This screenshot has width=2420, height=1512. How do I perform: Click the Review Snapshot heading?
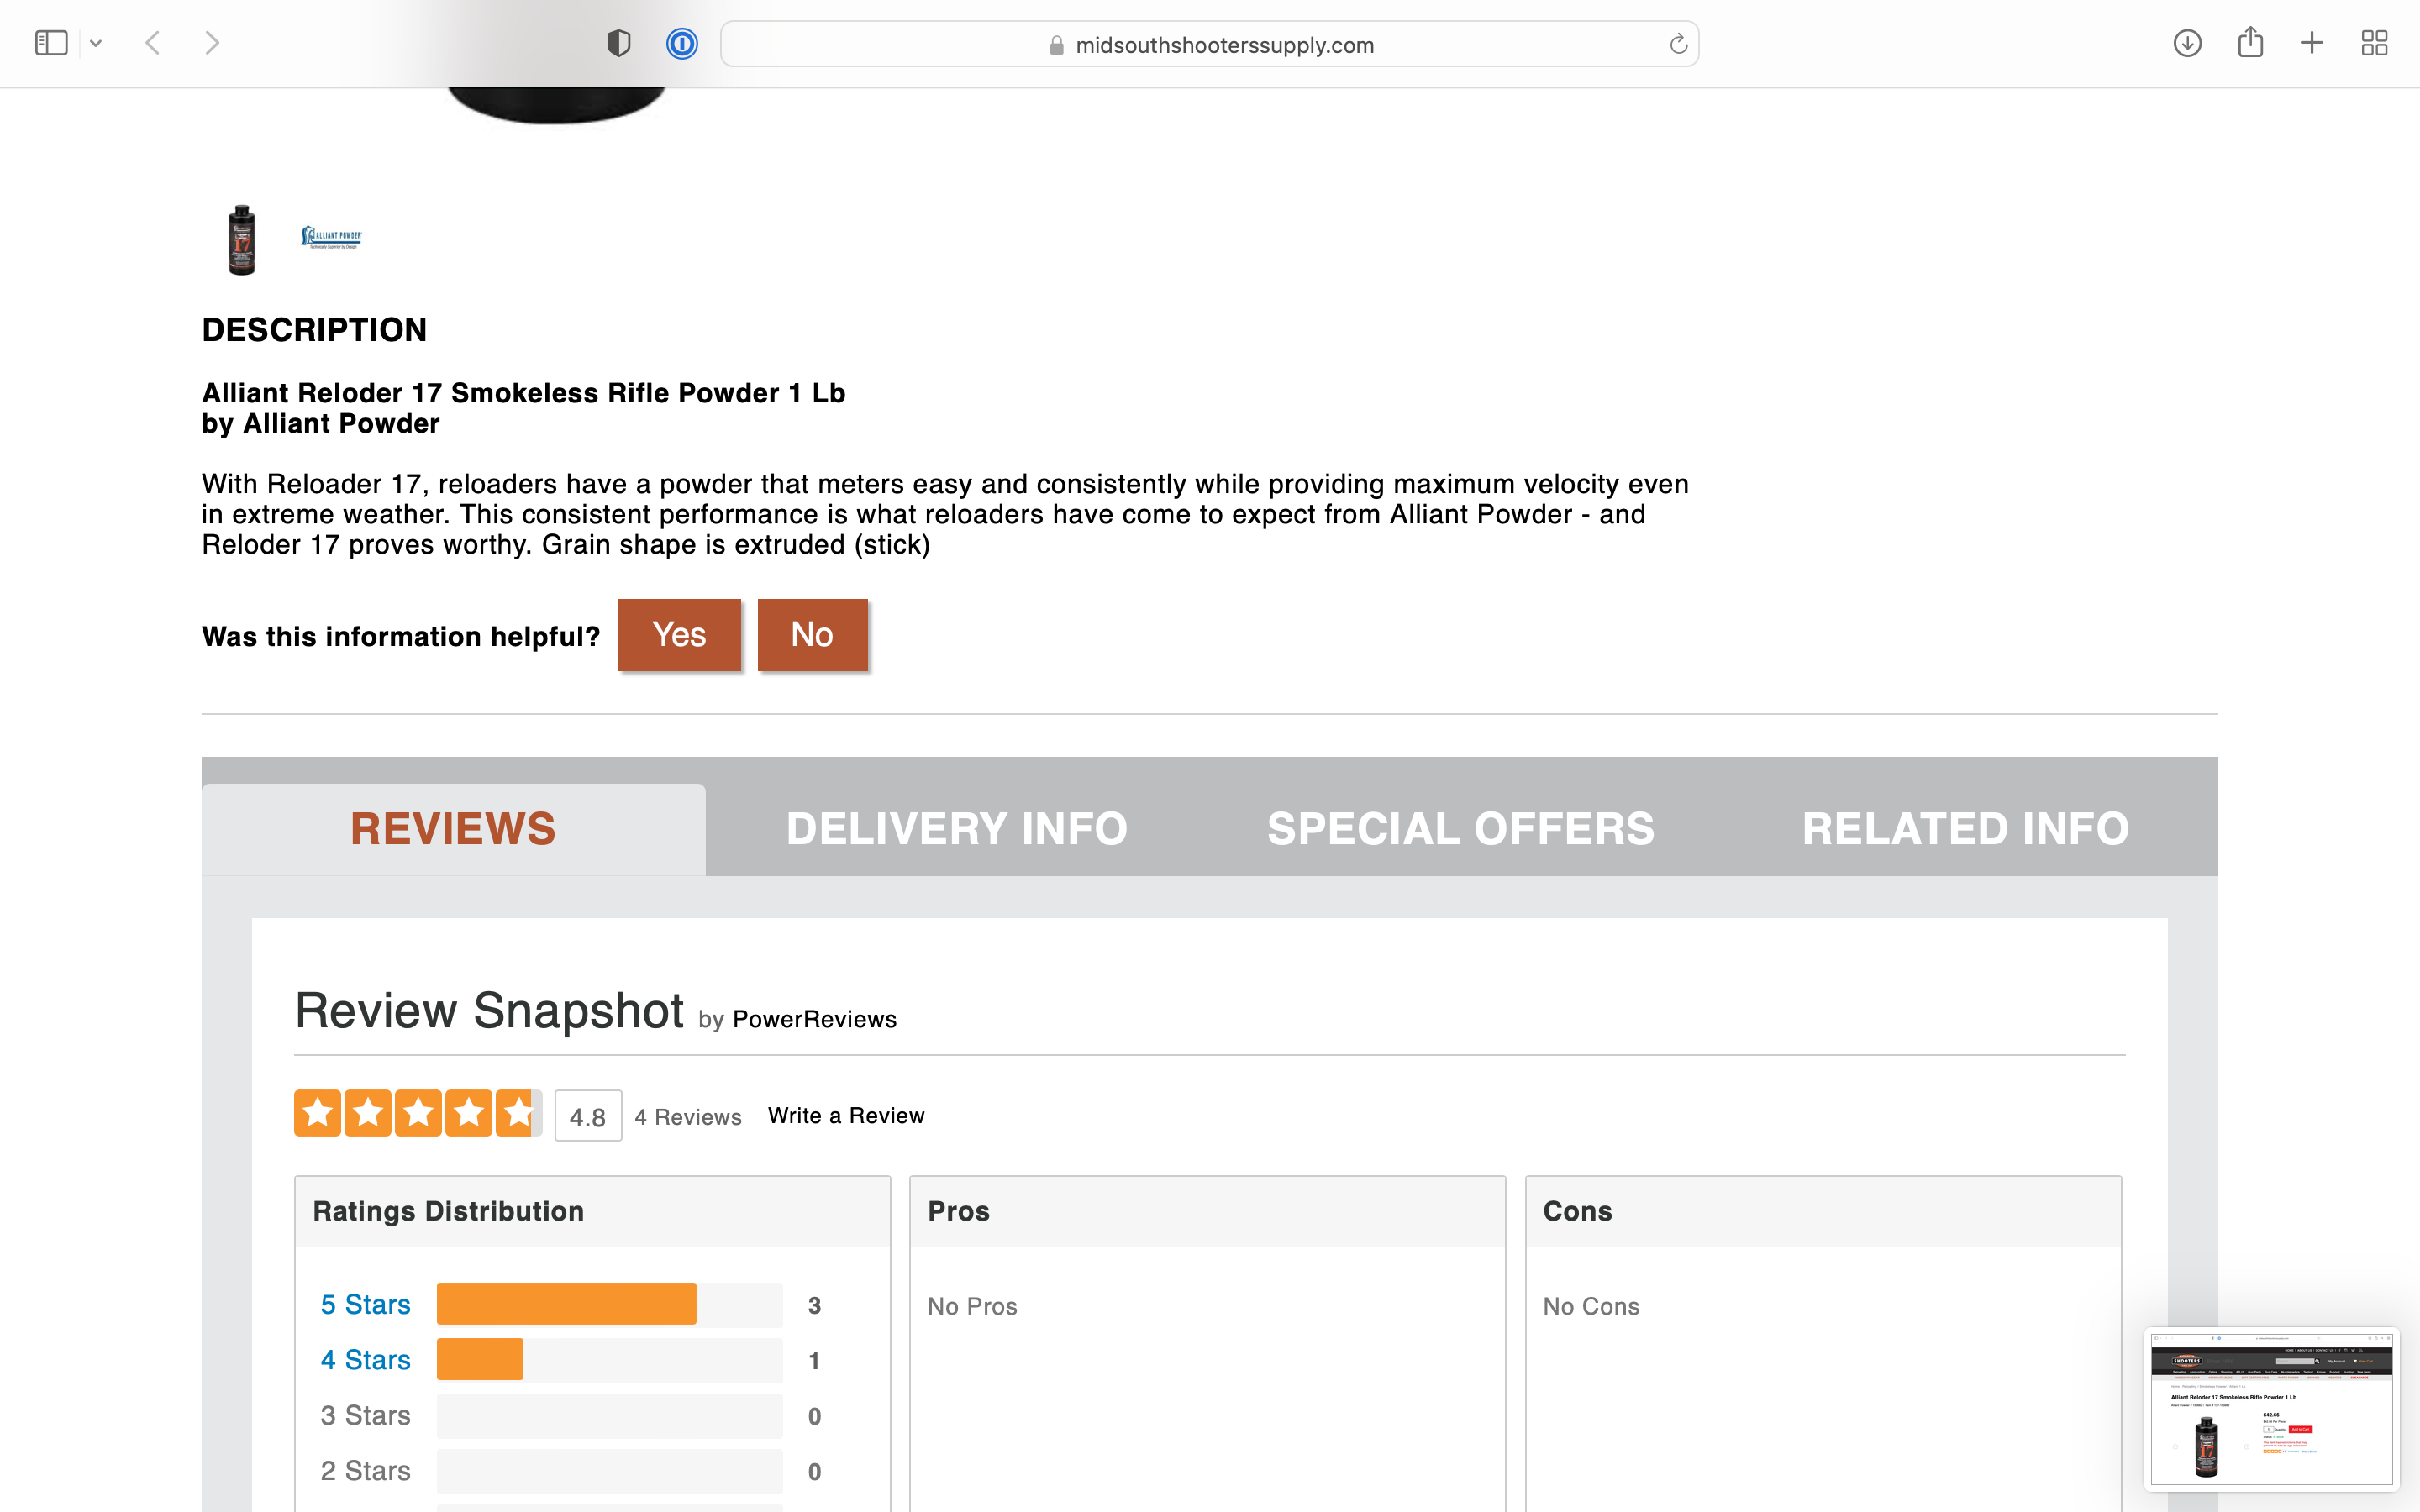[489, 1010]
